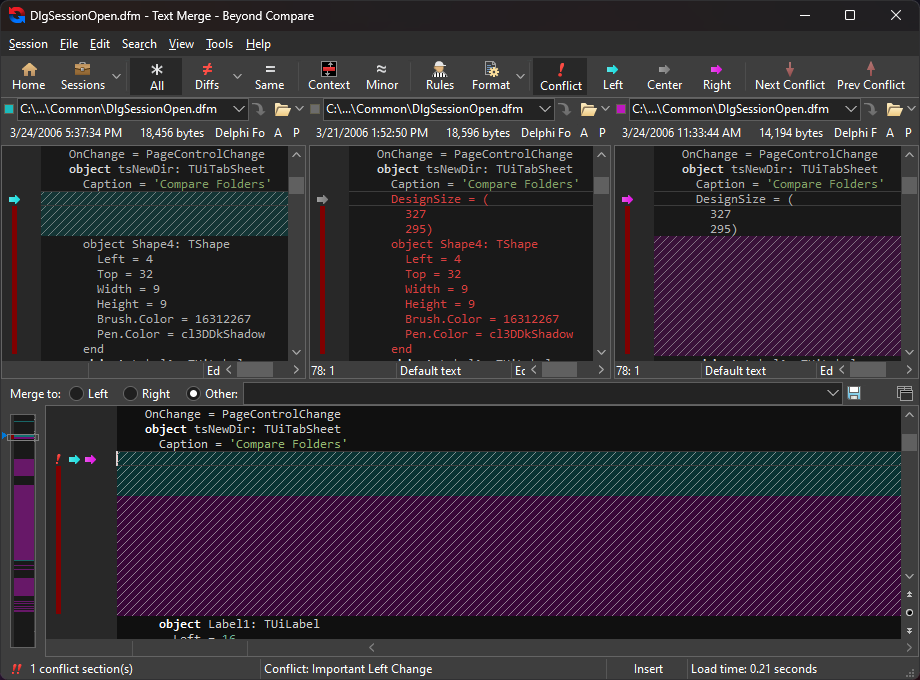Set merge target to Right

(x=130, y=394)
